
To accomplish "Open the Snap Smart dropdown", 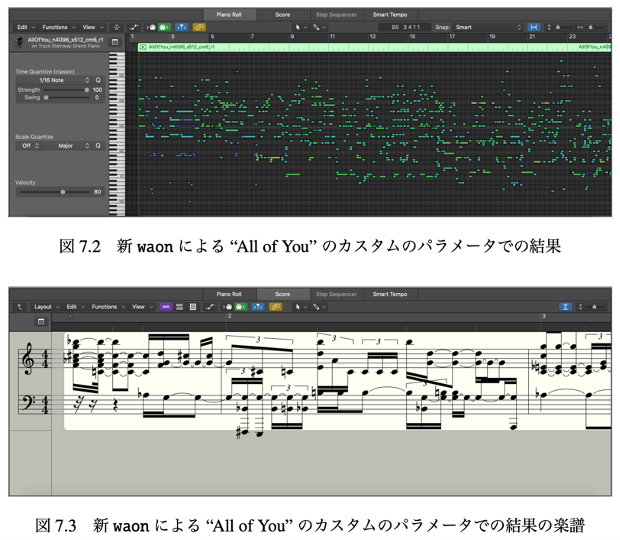I will (x=488, y=27).
